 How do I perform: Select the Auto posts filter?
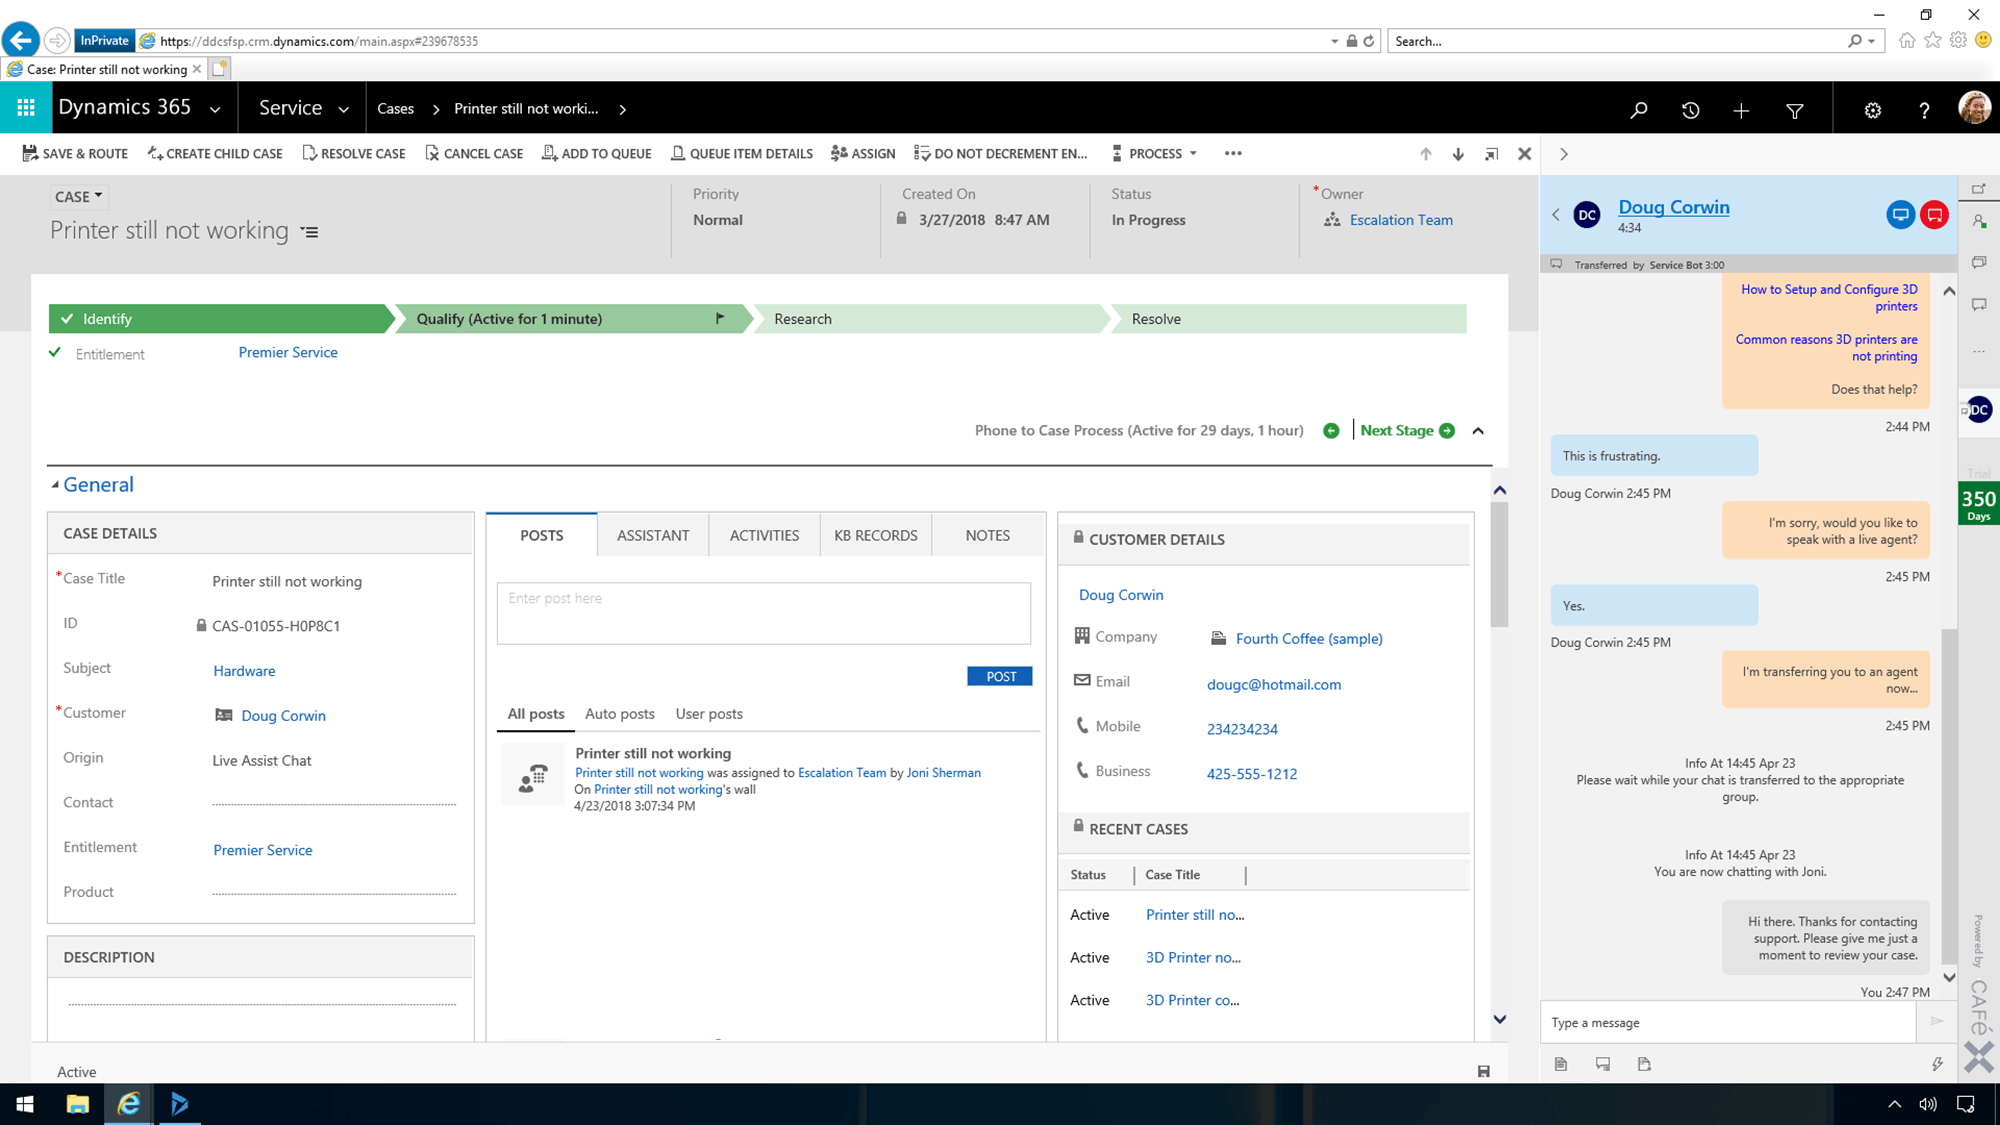[x=619, y=714]
